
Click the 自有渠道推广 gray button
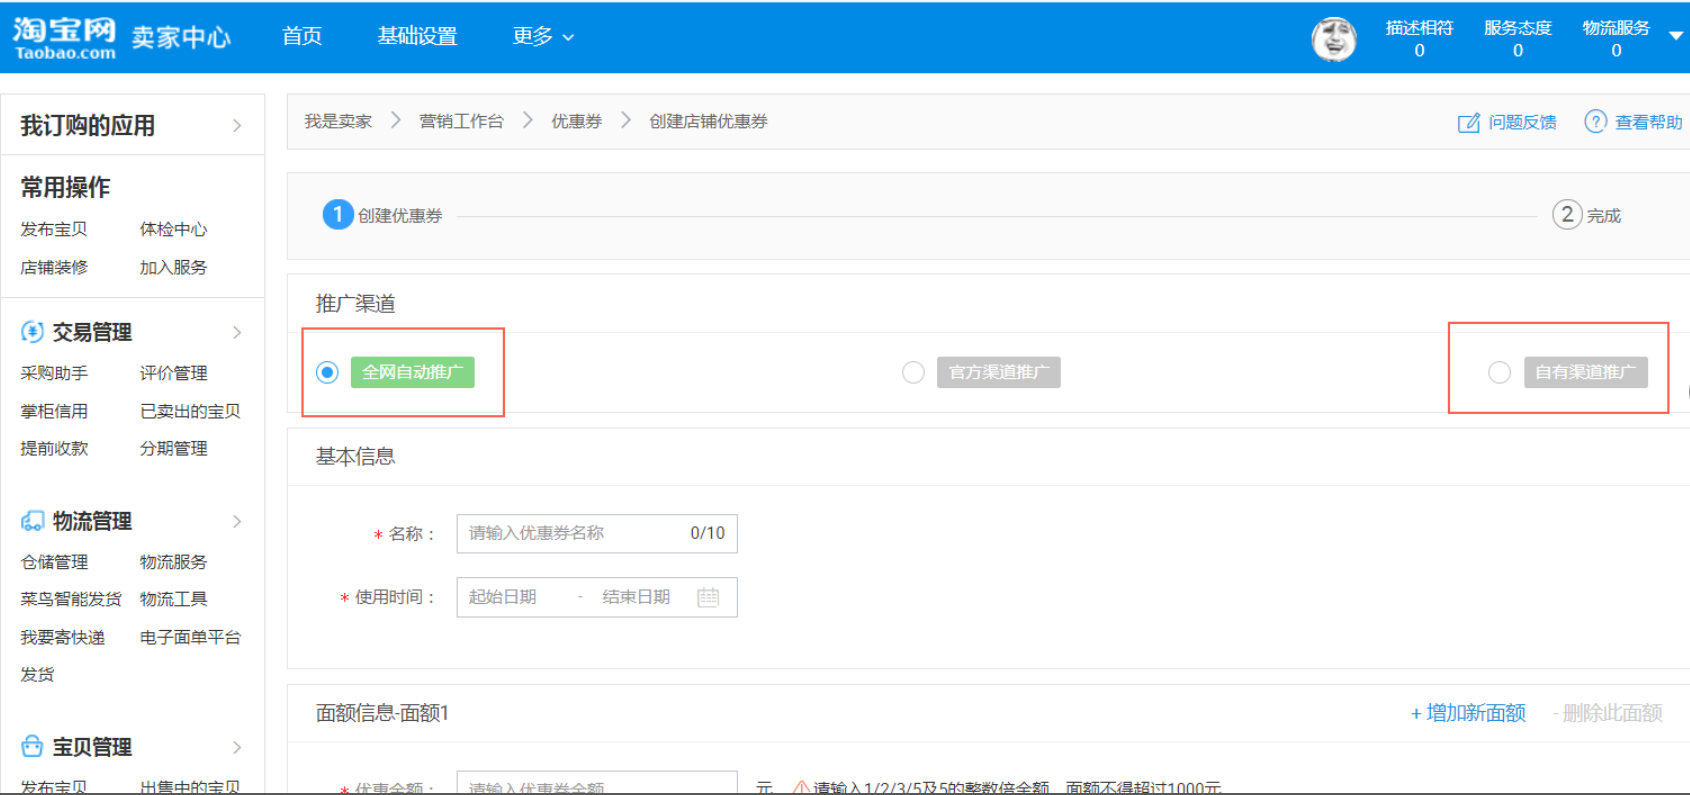(x=1585, y=372)
